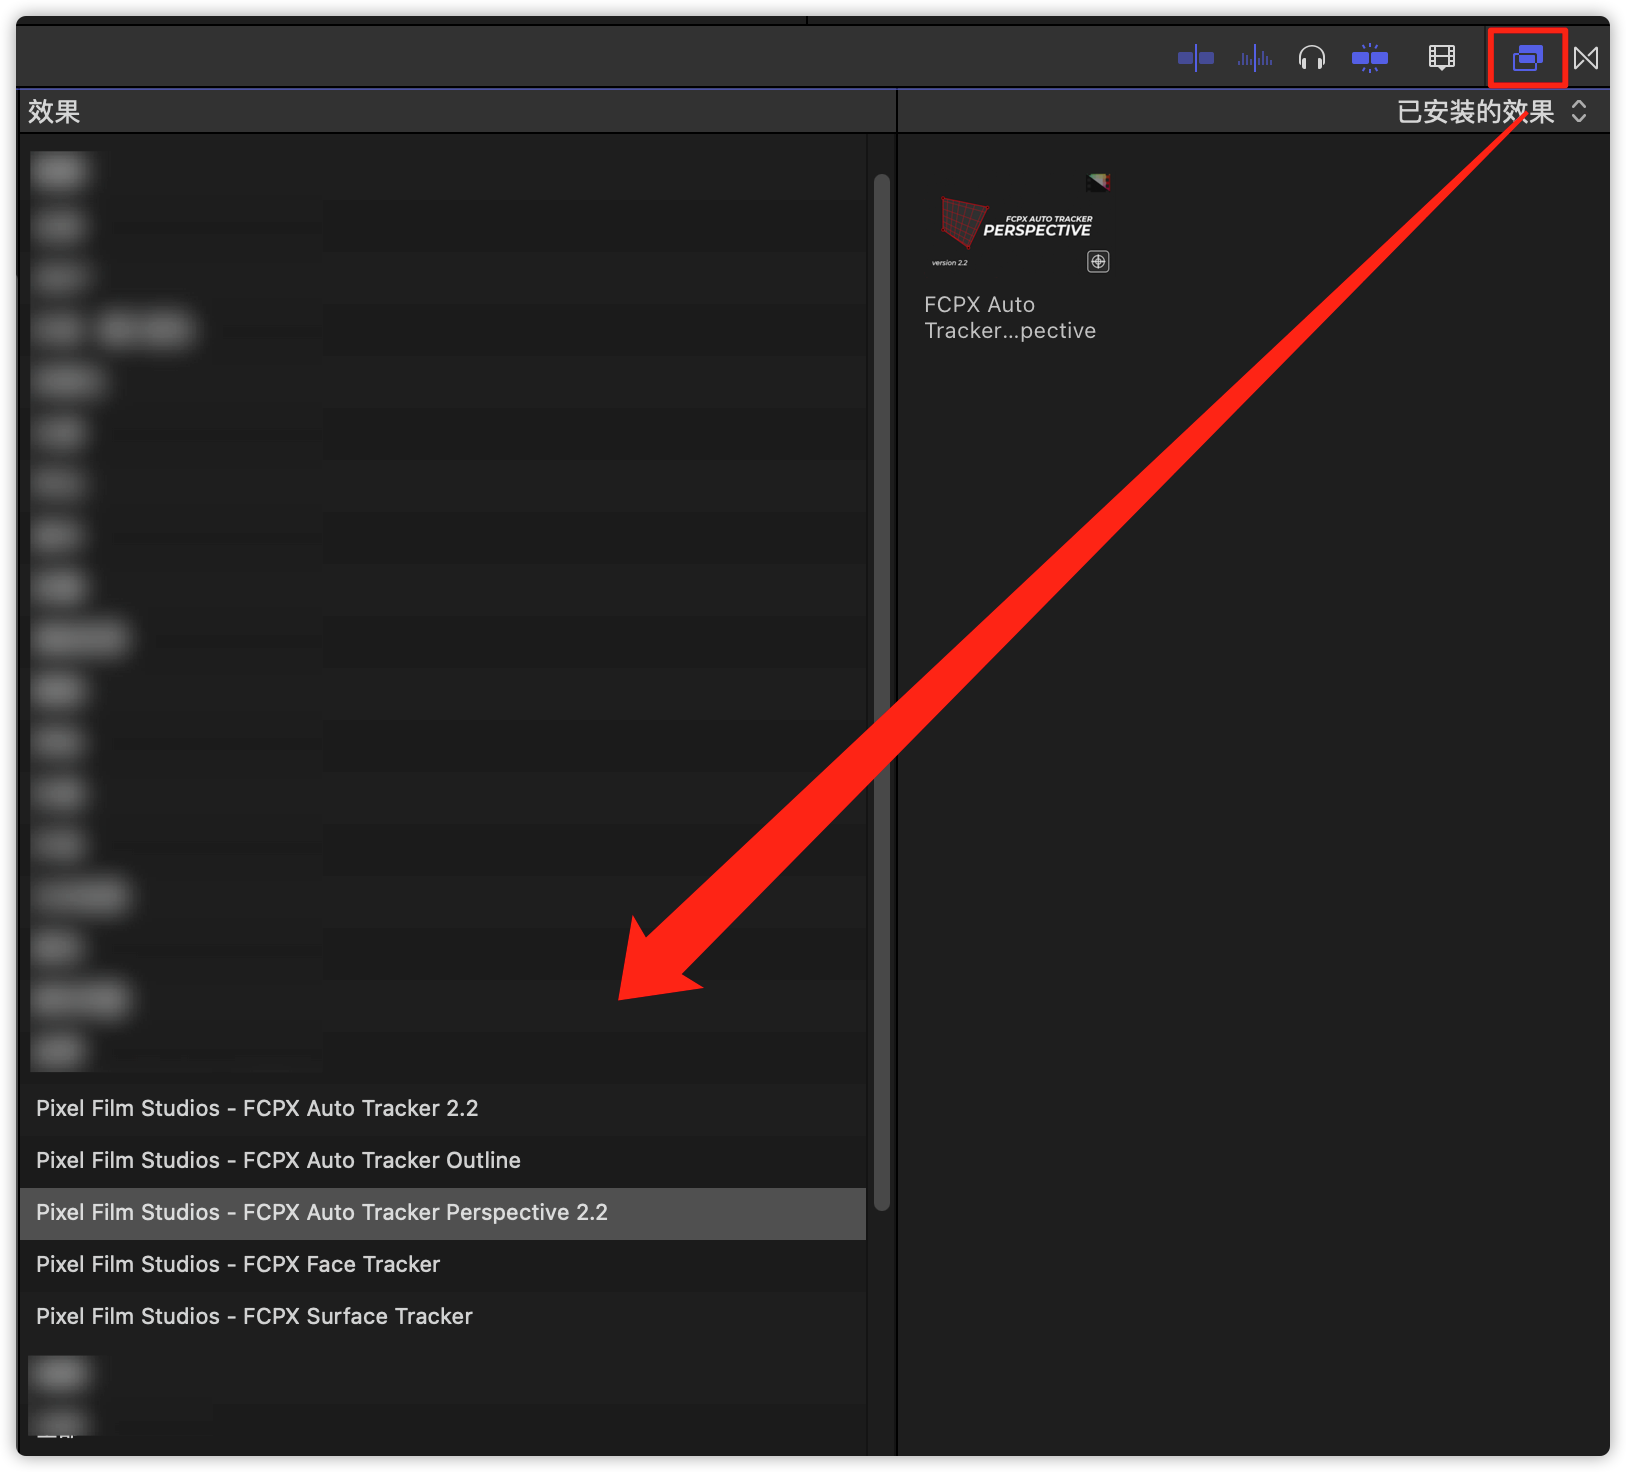Viewport: 1626px width, 1472px height.
Task: Select Pixel Film Studios - FCPX Surface Tracker
Action: pyautogui.click(x=443, y=1316)
